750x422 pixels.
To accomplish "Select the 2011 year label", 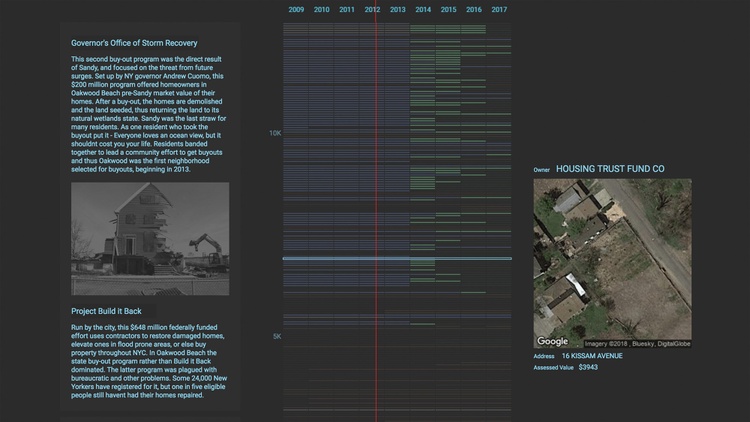I will [x=347, y=10].
